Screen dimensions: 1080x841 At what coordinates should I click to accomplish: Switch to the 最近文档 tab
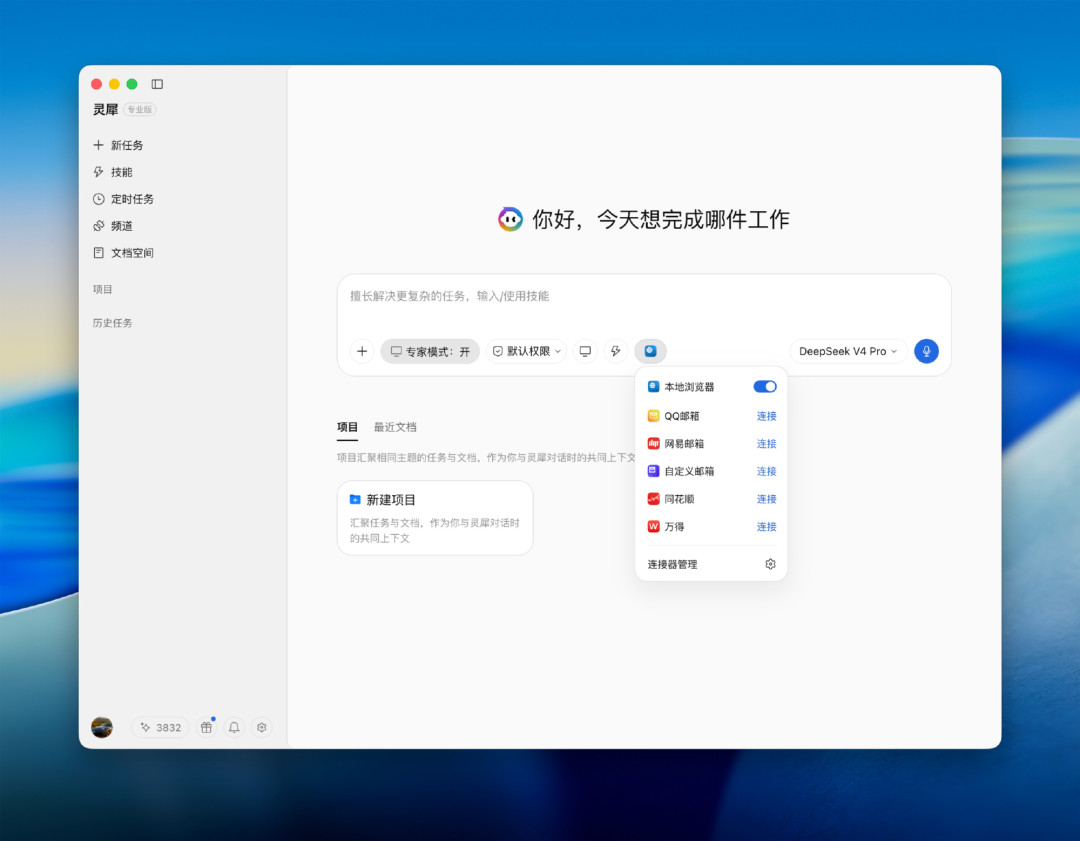click(x=395, y=427)
